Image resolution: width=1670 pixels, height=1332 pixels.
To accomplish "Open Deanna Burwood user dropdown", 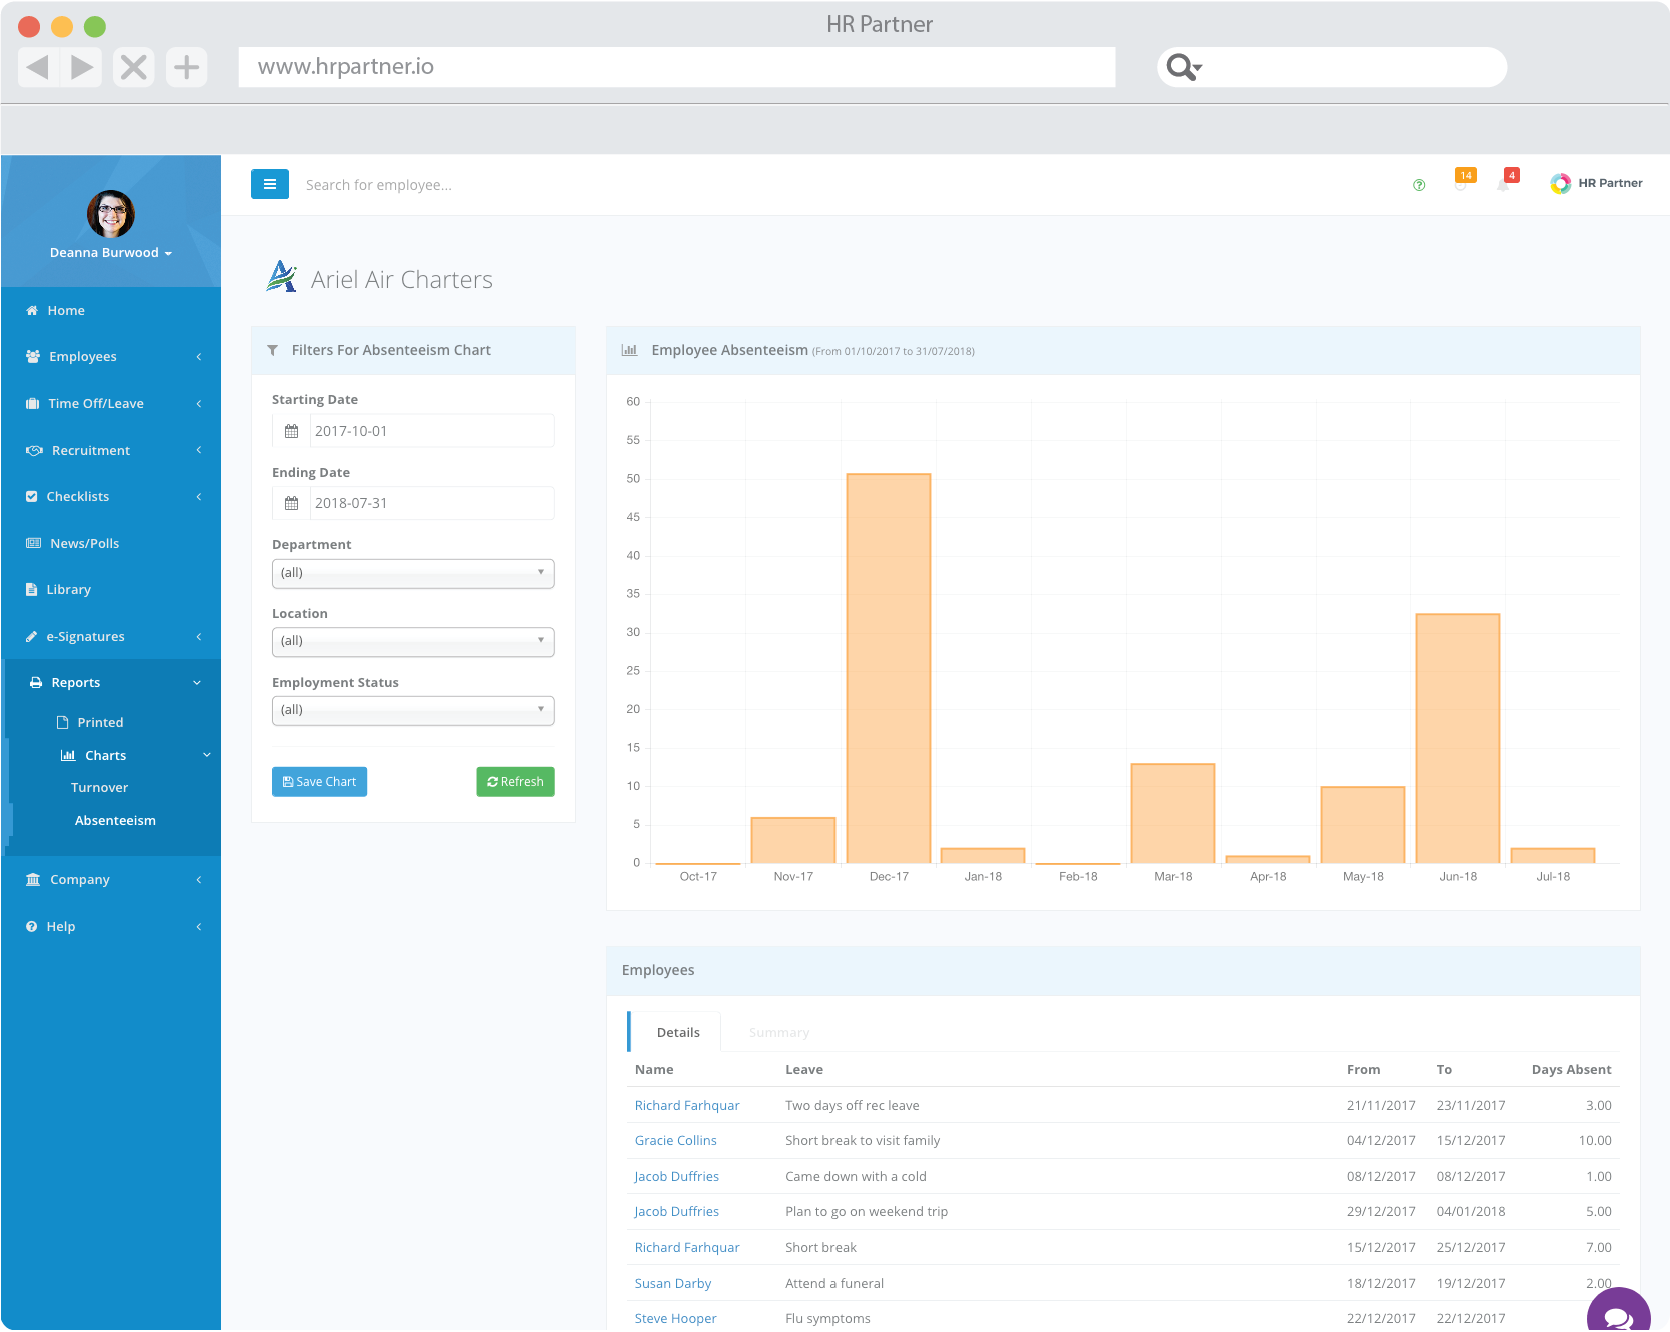I will click(x=111, y=253).
